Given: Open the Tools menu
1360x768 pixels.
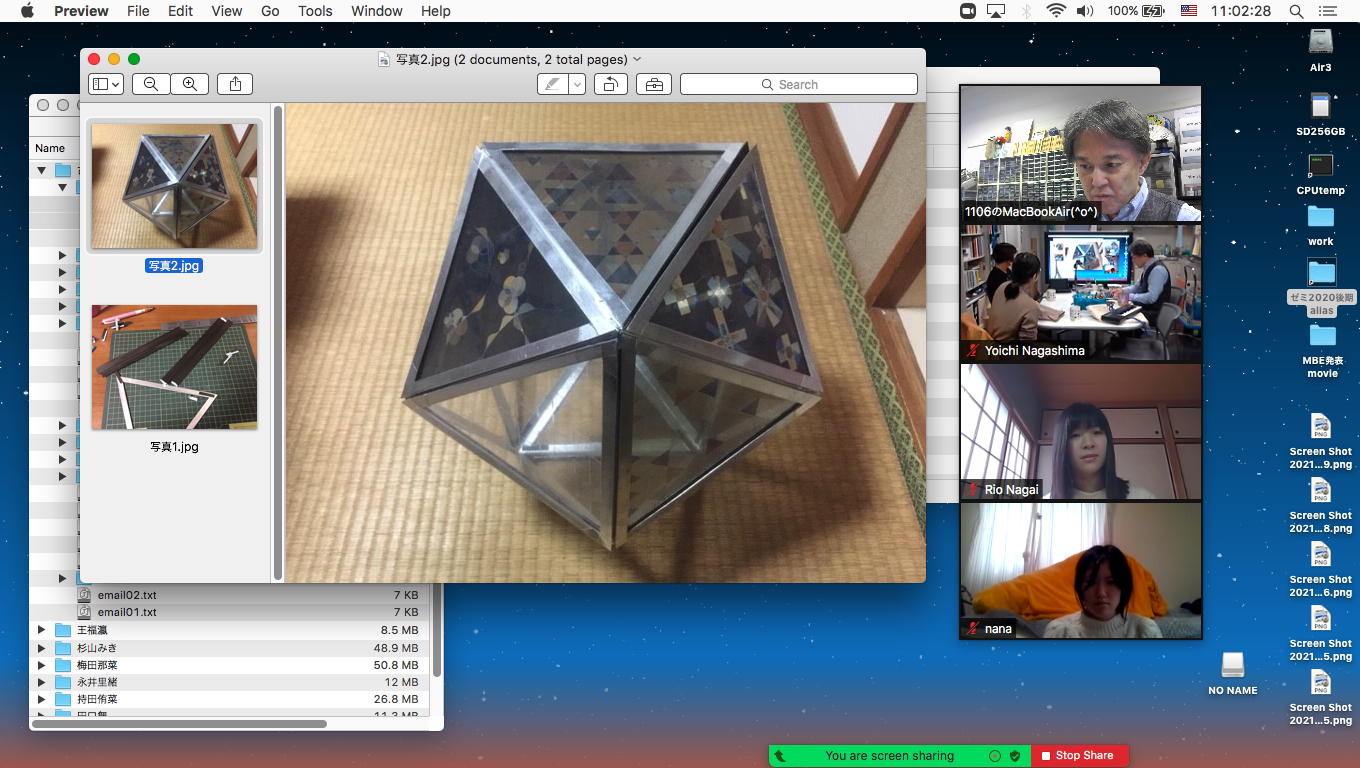Looking at the screenshot, I should click(x=315, y=11).
